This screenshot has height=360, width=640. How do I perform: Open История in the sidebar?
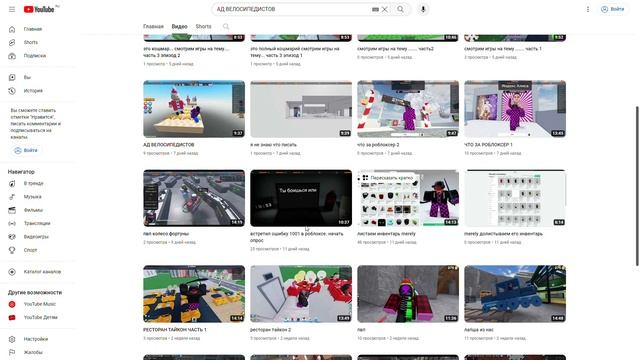(33, 91)
